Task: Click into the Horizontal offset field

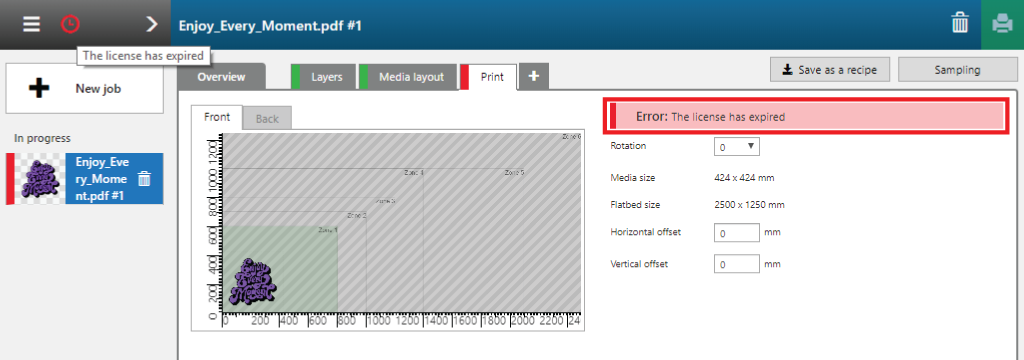Action: point(737,232)
